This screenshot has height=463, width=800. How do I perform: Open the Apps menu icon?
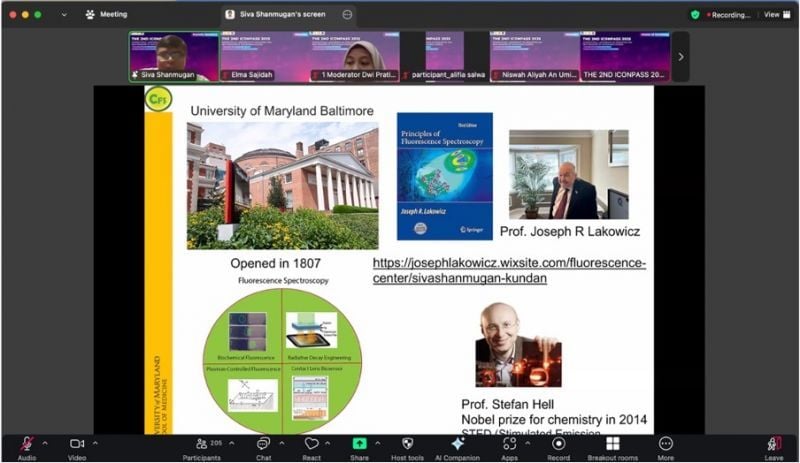509,444
